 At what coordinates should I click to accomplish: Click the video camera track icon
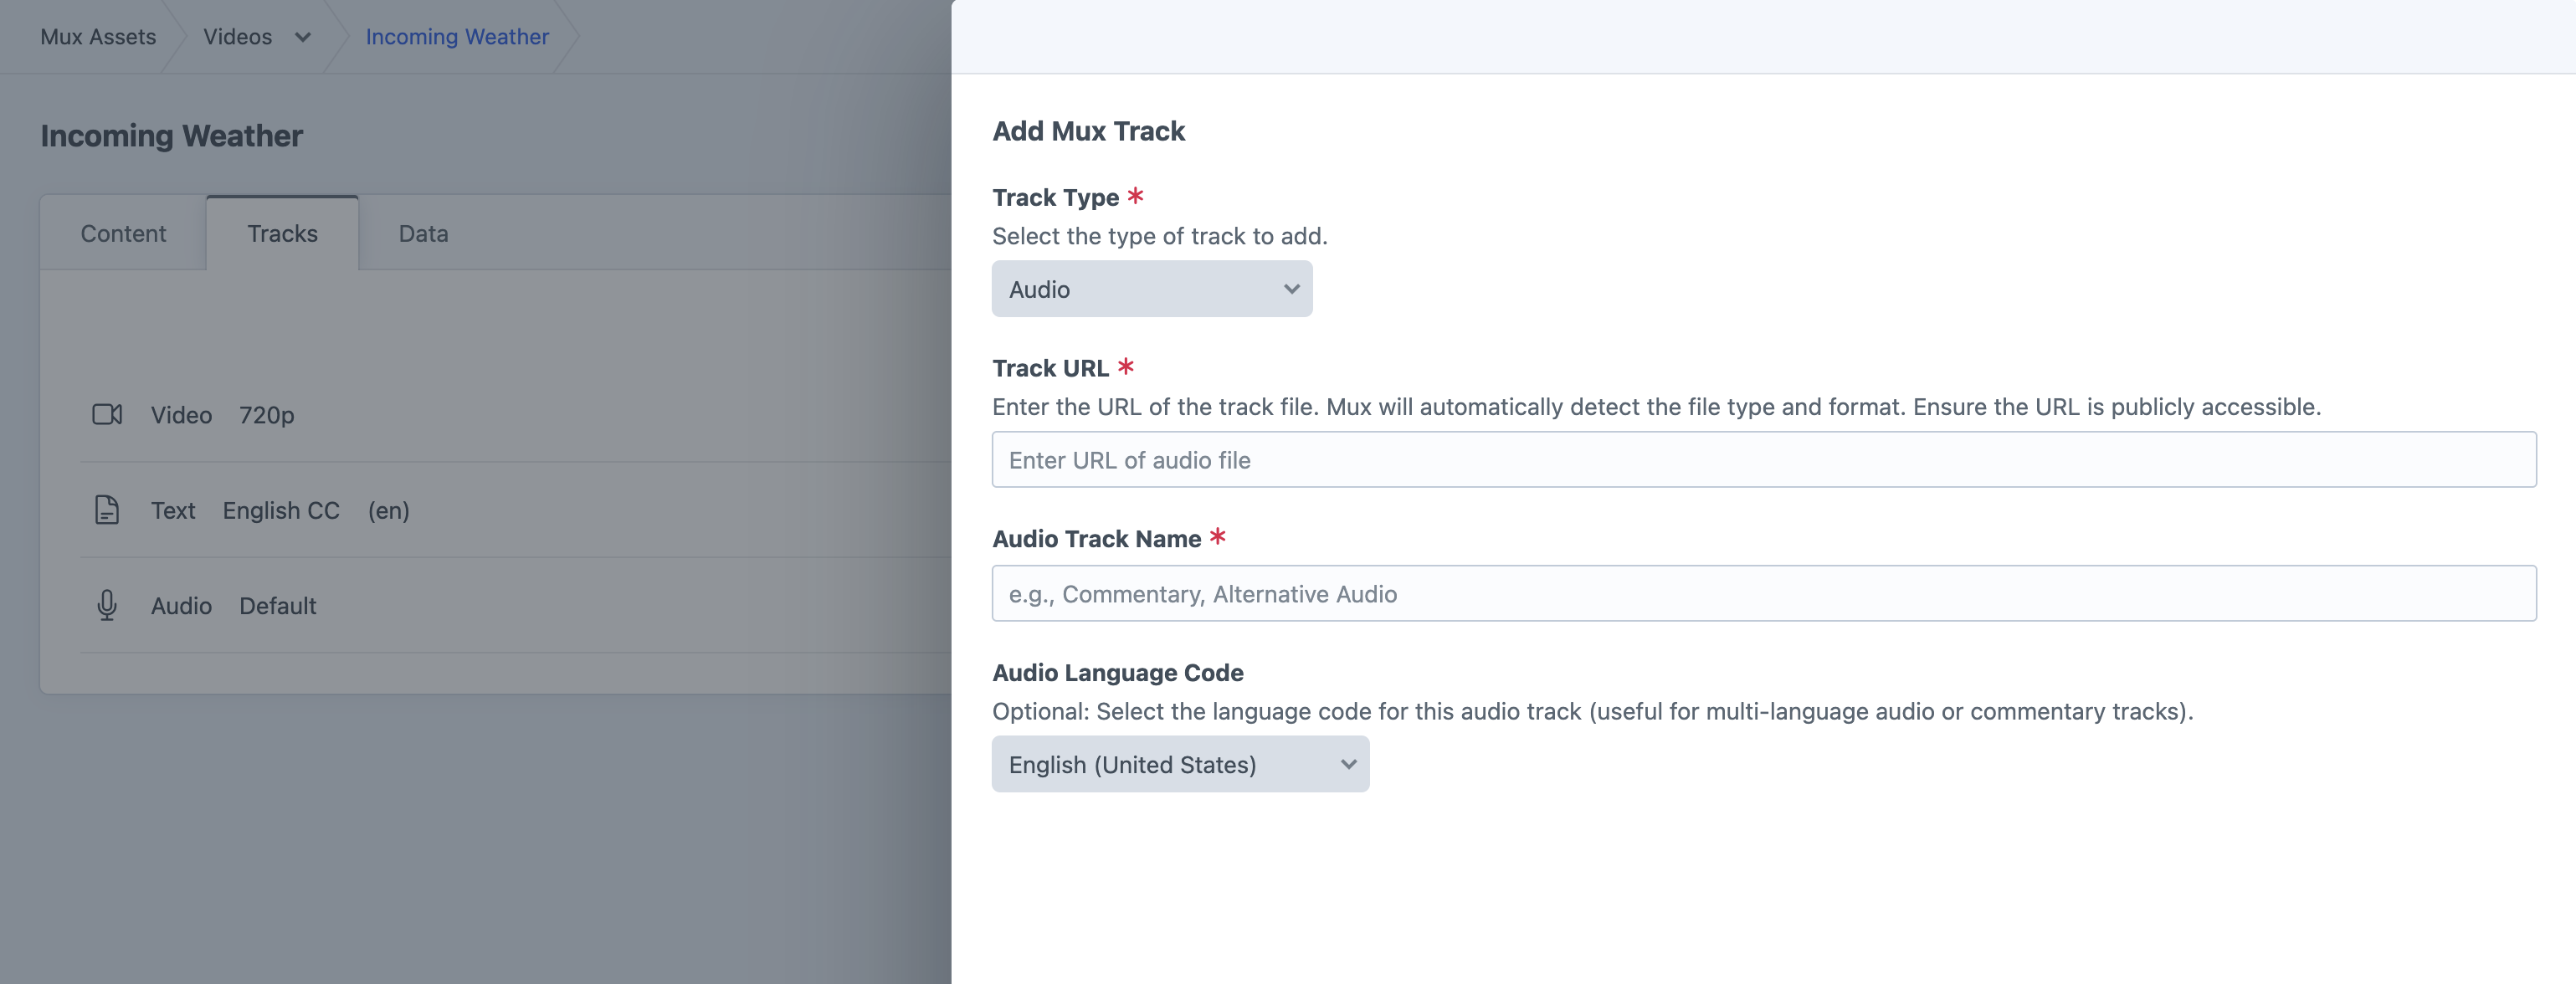click(107, 414)
